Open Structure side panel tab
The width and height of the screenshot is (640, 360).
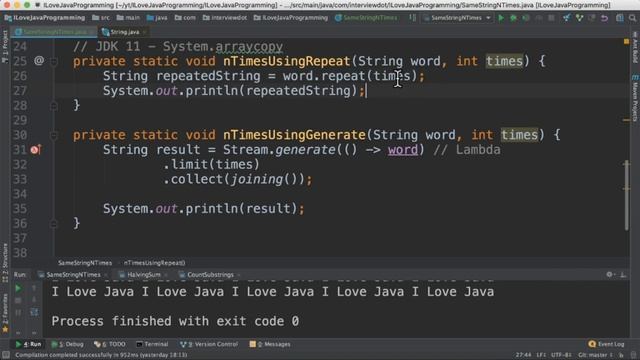coord(5,263)
